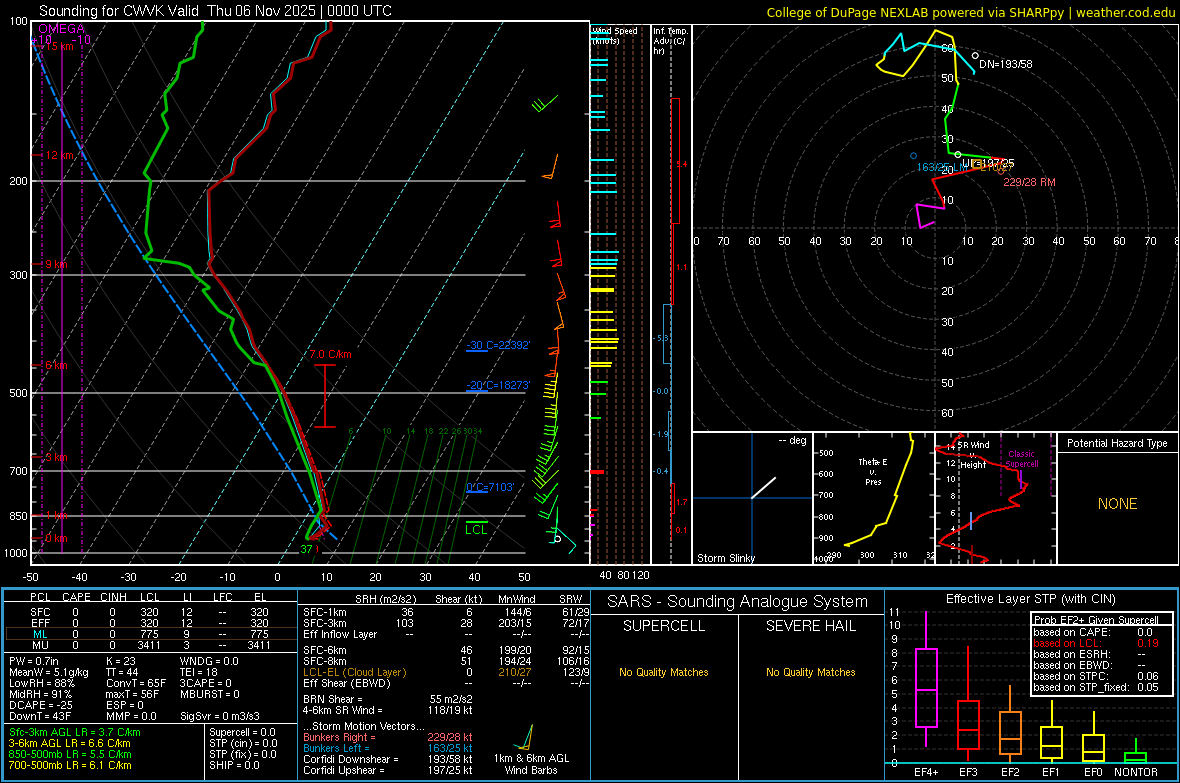Click the 'TEI = 18' value
This screenshot has width=1180, height=783.
click(x=199, y=672)
